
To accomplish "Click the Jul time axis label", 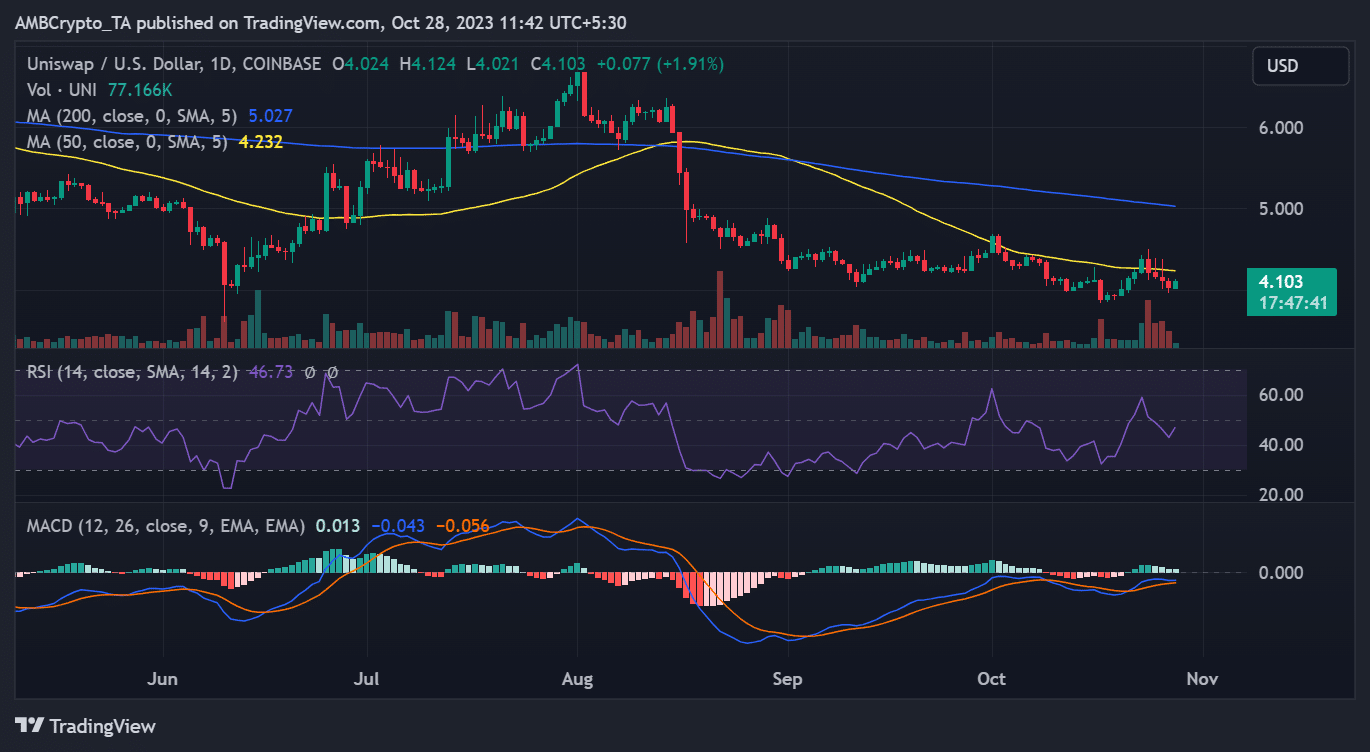I will [367, 679].
